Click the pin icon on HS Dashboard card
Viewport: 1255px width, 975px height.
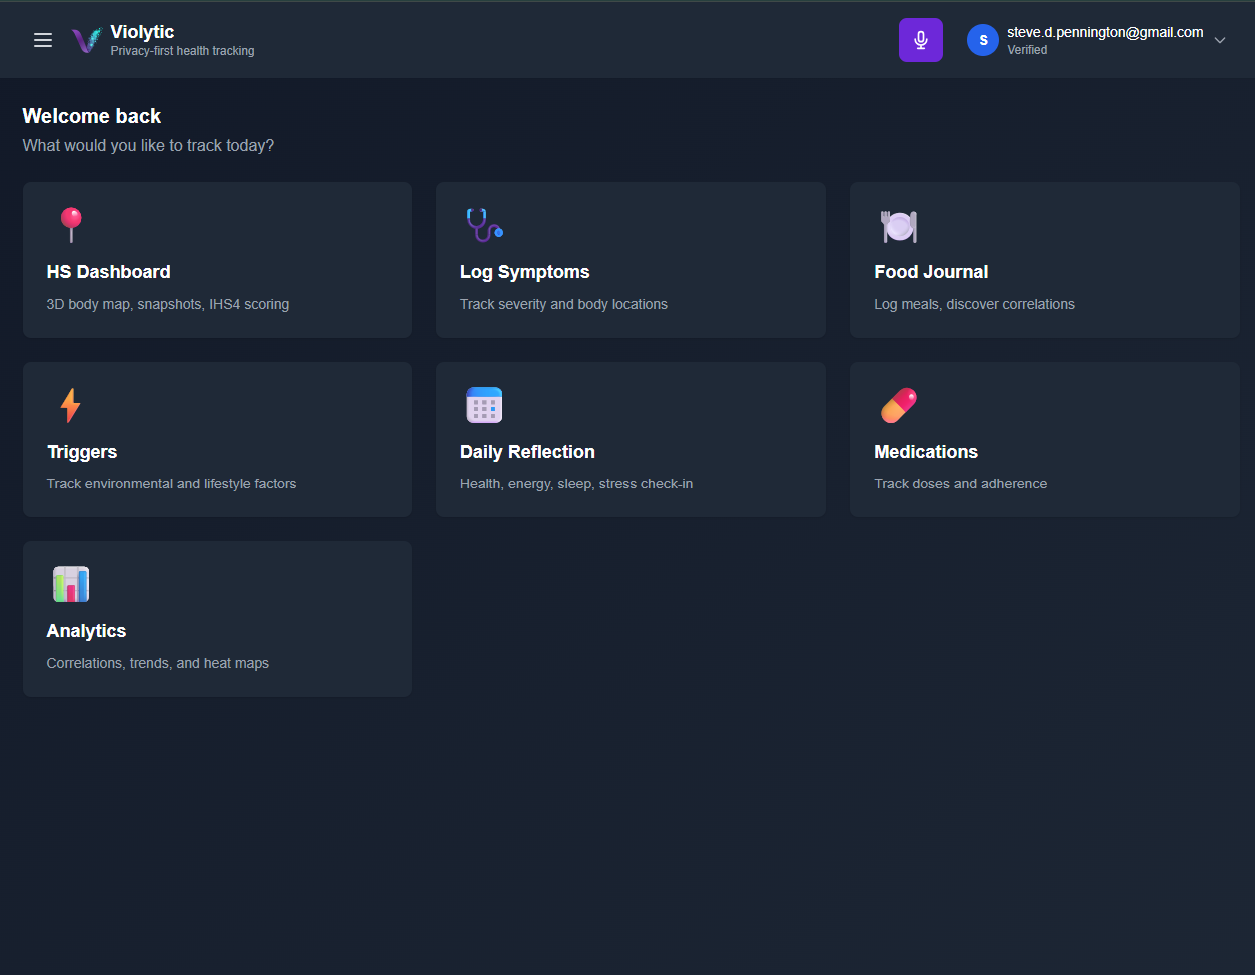coord(71,224)
